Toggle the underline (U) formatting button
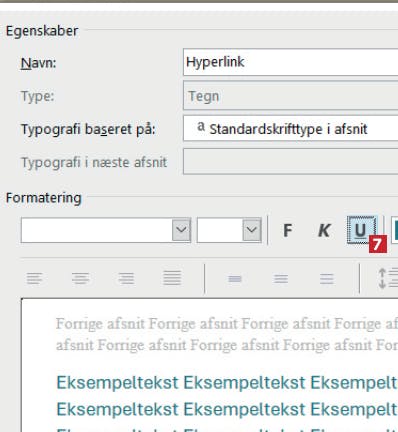Image resolution: width=398 pixels, height=432 pixels. [x=362, y=230]
